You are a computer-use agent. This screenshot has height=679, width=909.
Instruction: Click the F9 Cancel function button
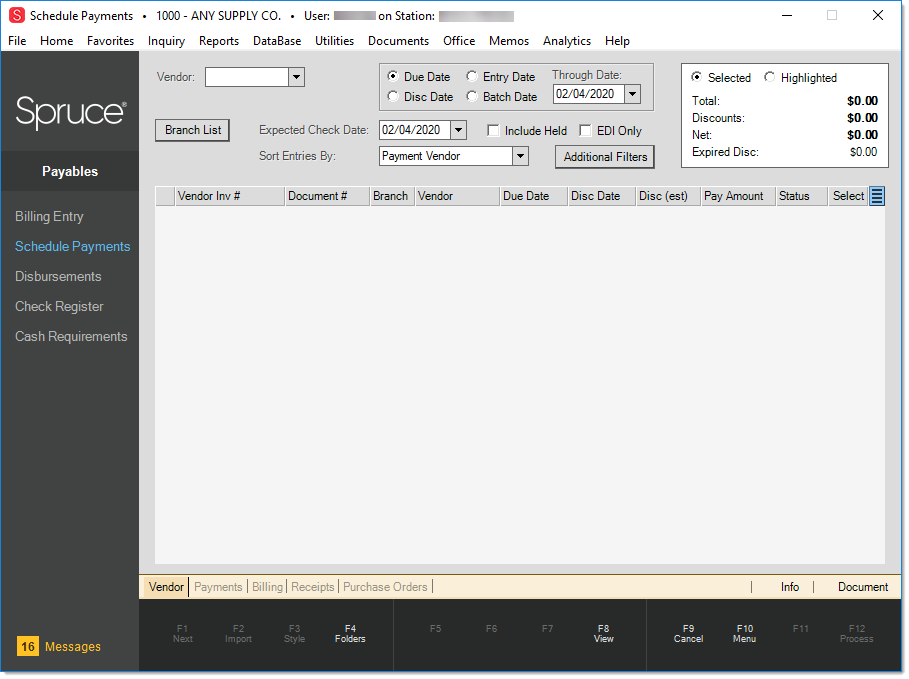coord(690,636)
